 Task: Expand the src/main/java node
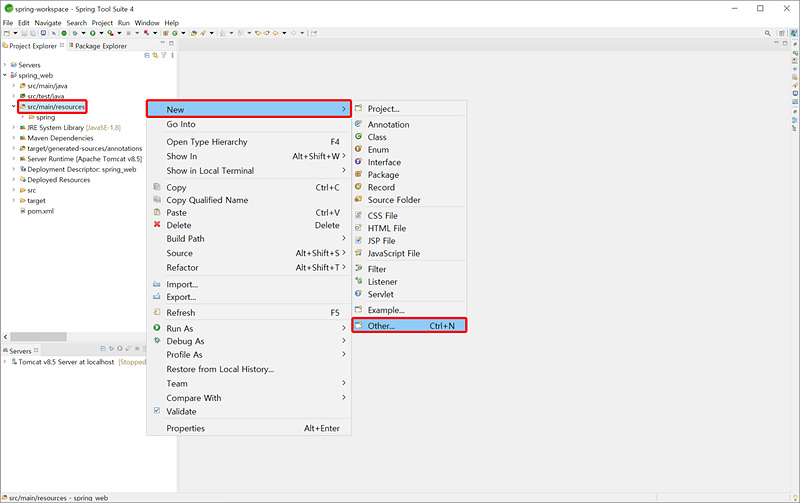(x=14, y=86)
